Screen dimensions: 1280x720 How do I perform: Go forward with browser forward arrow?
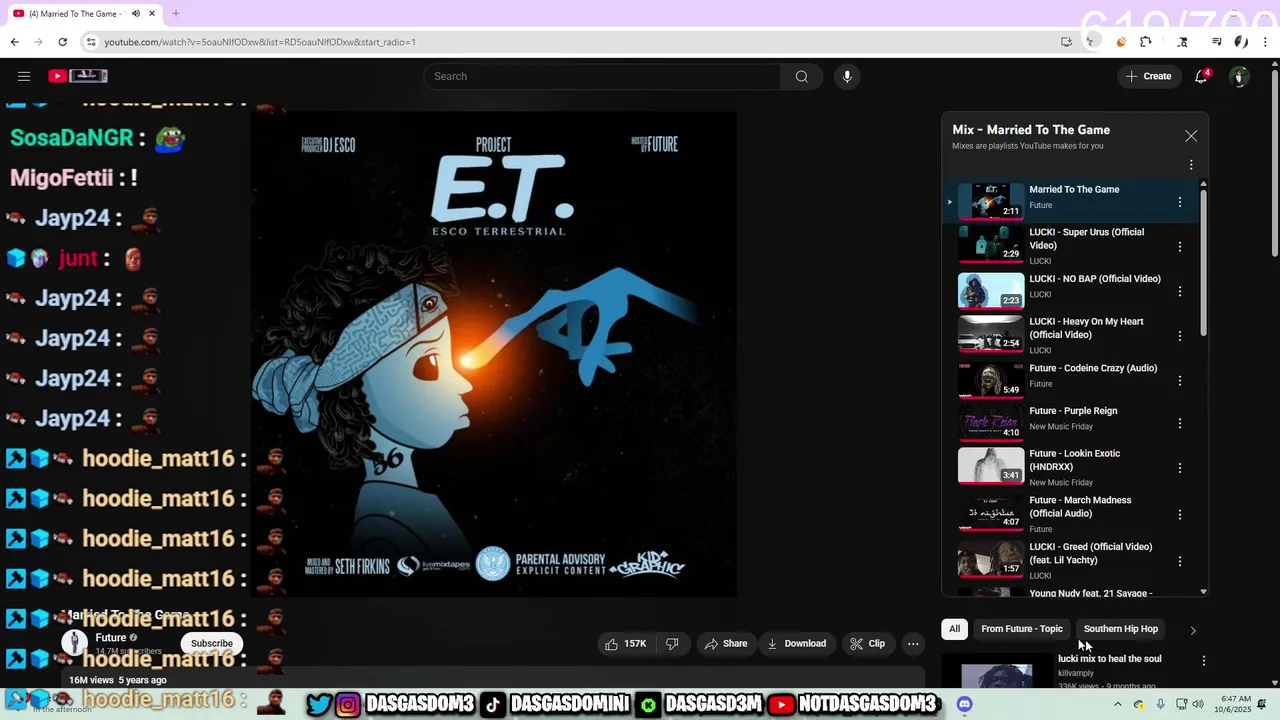pos(38,42)
